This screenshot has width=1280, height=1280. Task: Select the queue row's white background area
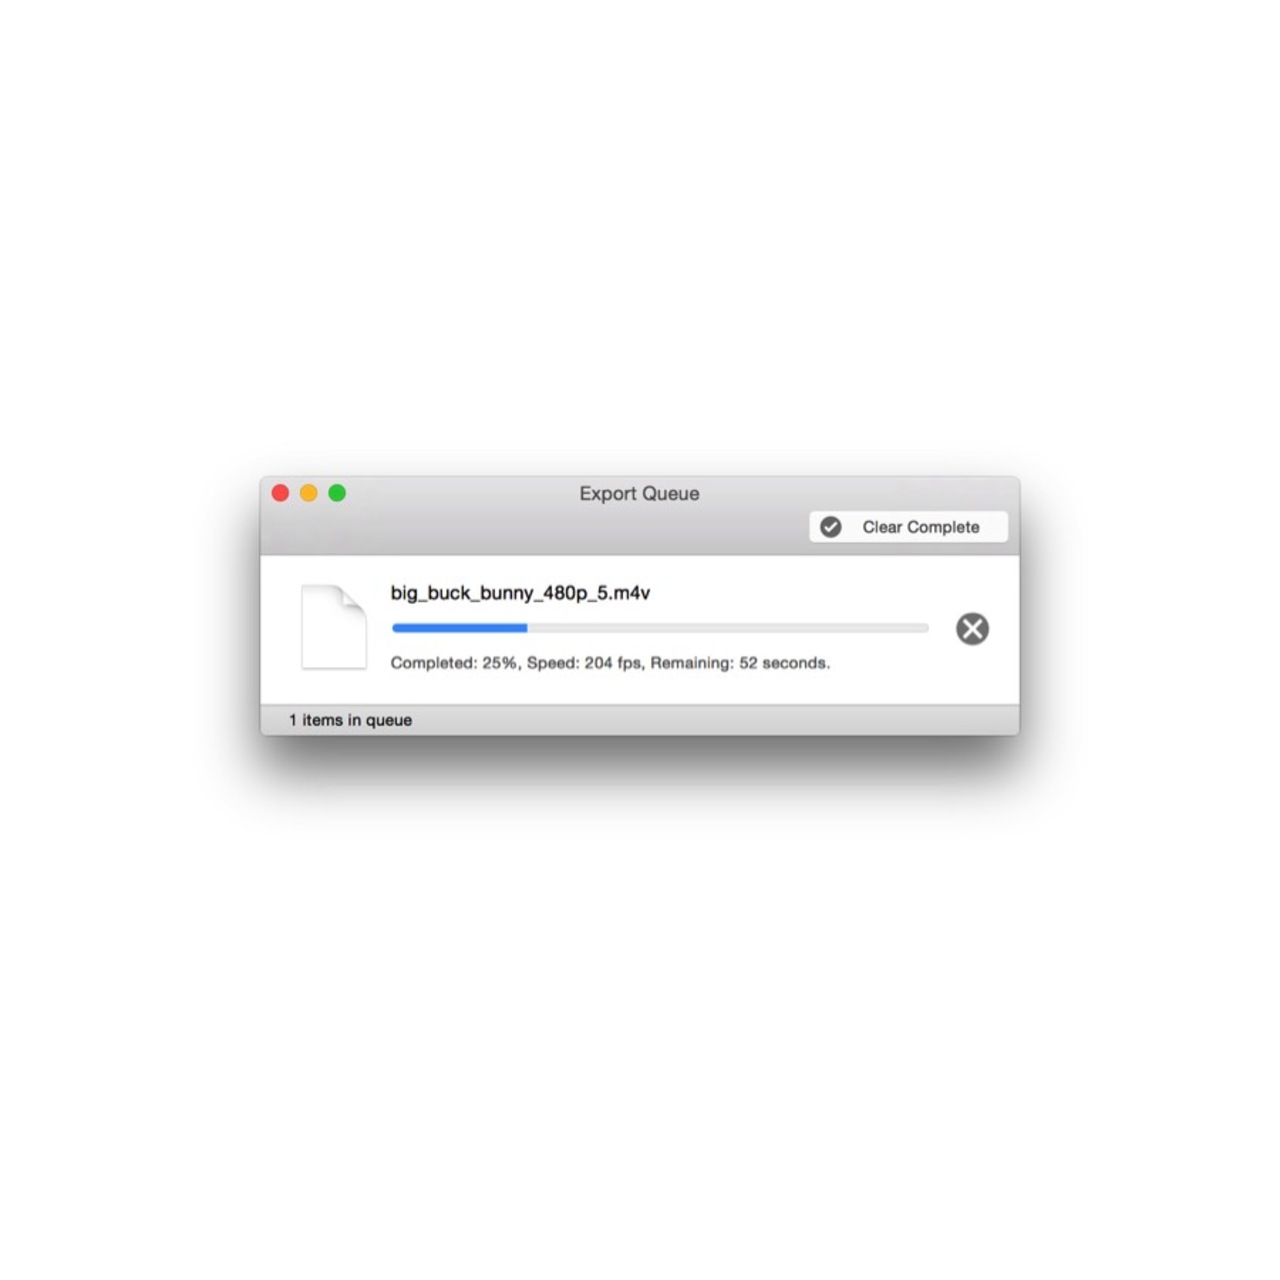[x=640, y=629]
